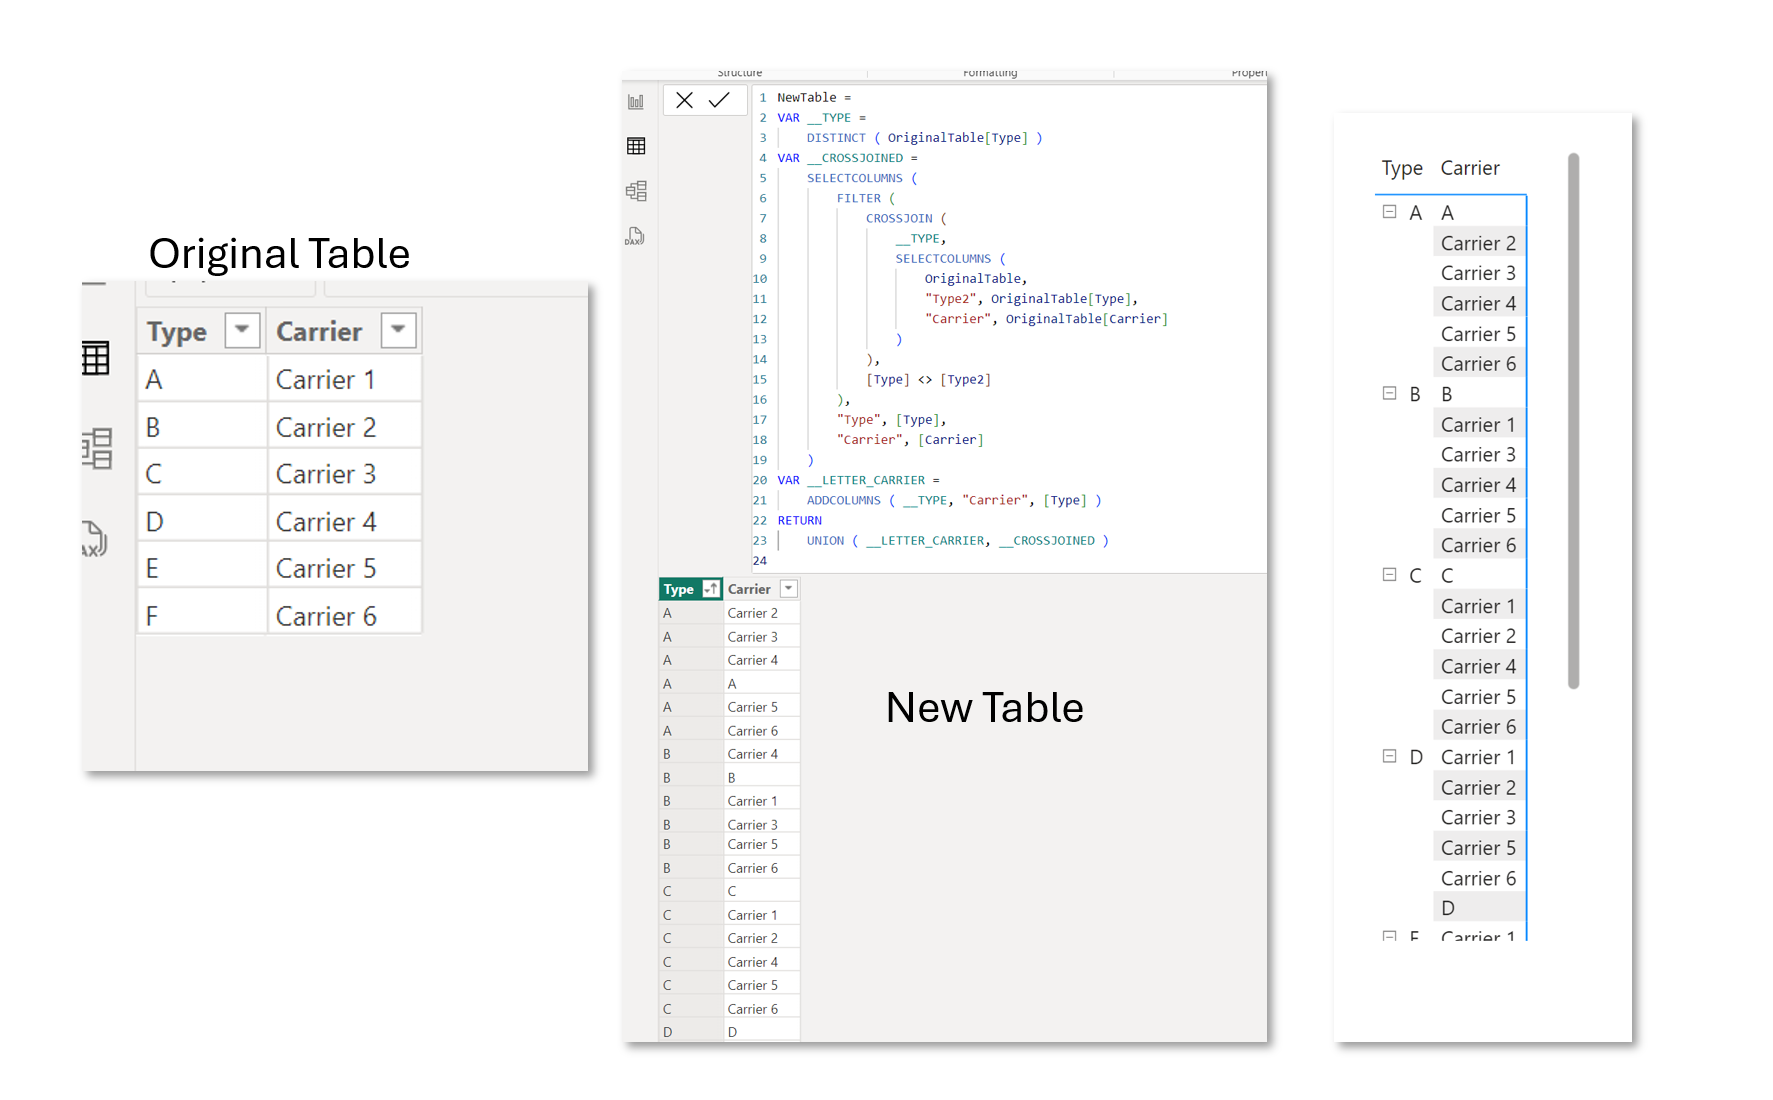Select Carrier 6 cell in Original Table
Screen dimensions: 1773x1100
(344, 616)
